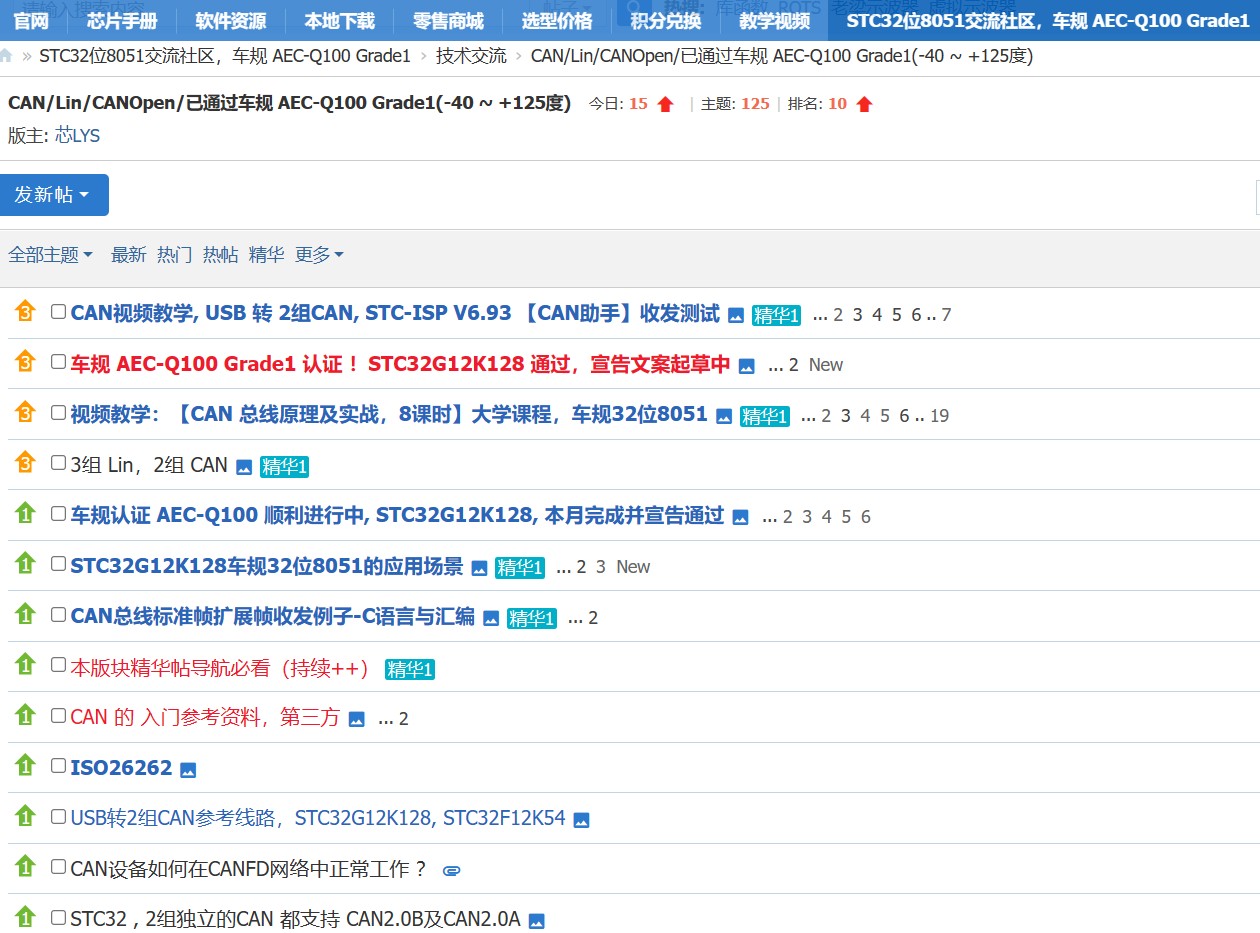Click paperclip attachment icon after CANFD网络 thread
Viewport: 1260px width, 933px height.
[x=451, y=871]
